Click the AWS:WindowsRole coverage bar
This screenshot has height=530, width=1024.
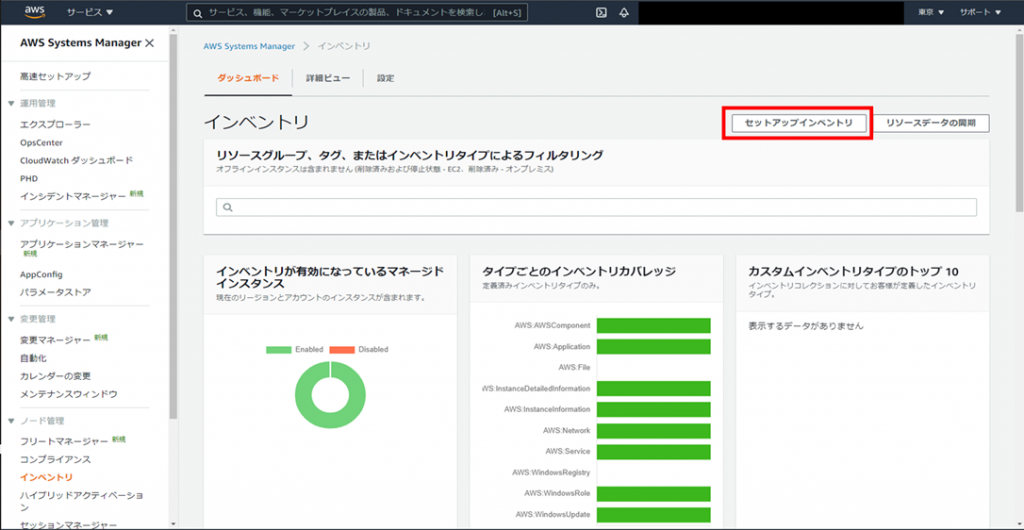click(x=653, y=493)
